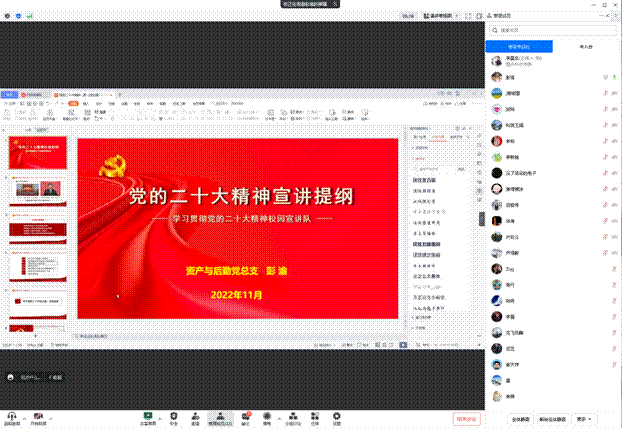
Task: Click the red End Meeting button
Action: click(466, 419)
